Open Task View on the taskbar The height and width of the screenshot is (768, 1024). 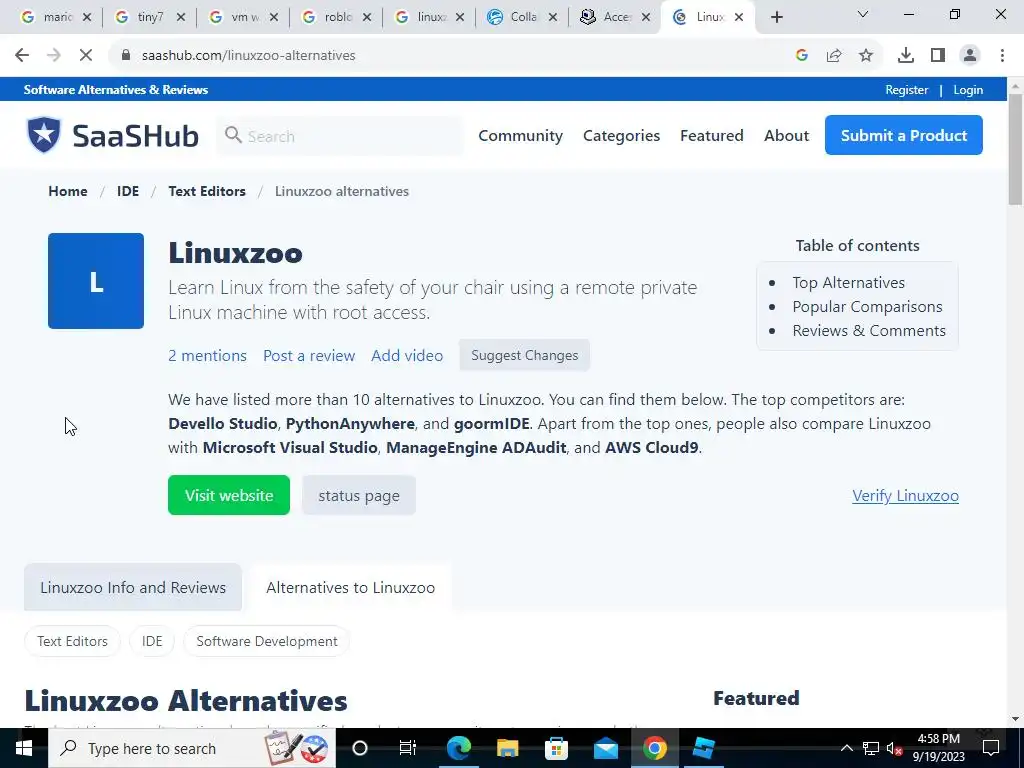click(408, 748)
